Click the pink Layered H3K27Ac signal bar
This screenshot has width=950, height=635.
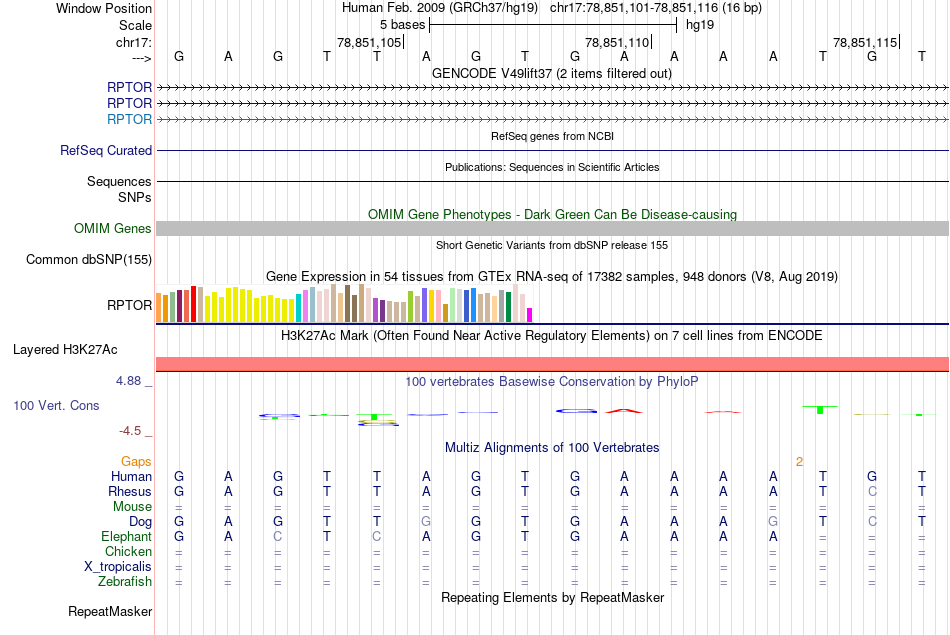[x=552, y=364]
